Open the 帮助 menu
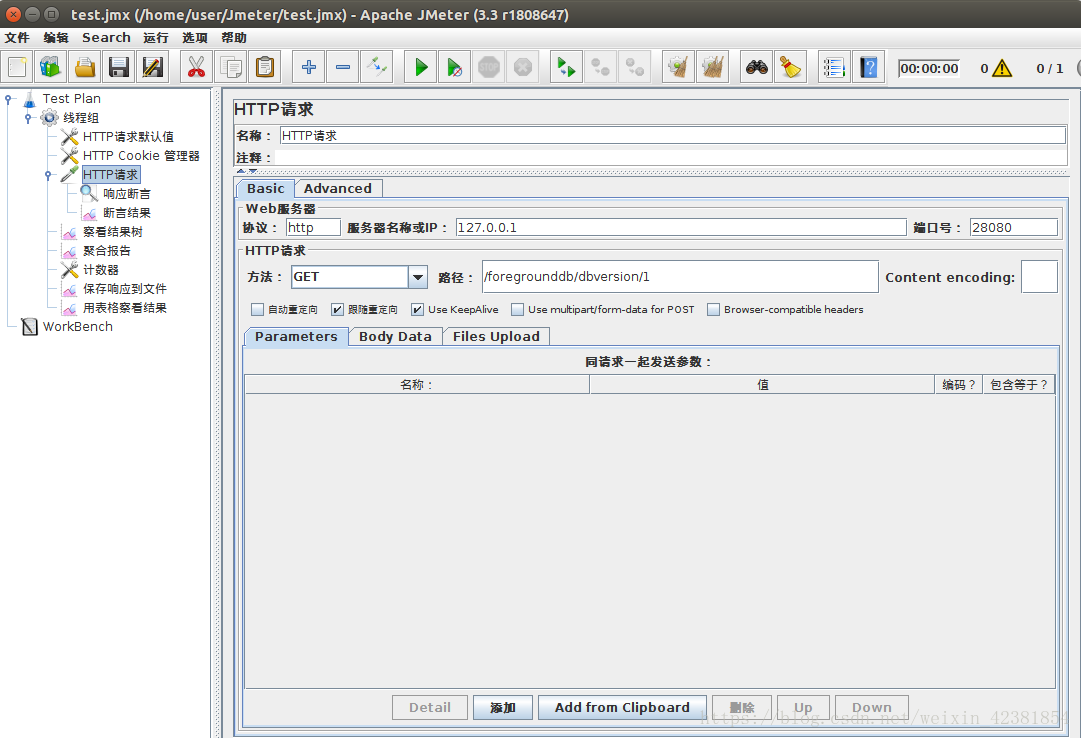The height and width of the screenshot is (738, 1081). pyautogui.click(x=234, y=37)
